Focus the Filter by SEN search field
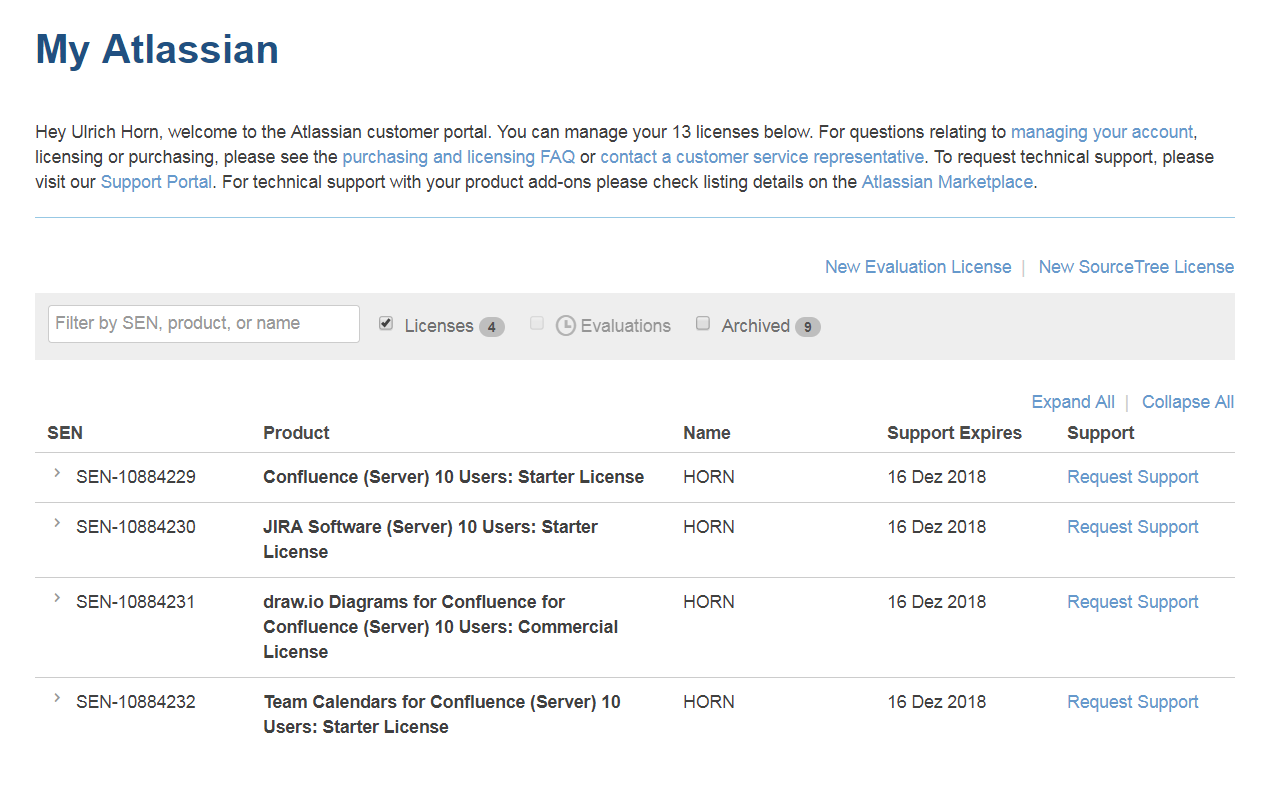This screenshot has width=1280, height=785. (x=204, y=324)
